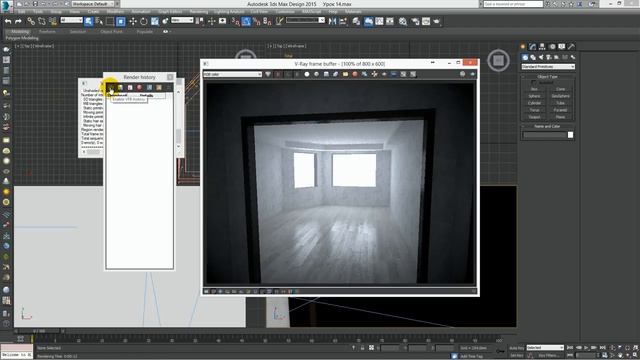The image size is (640, 360).
Task: Choose the Unlink Selection tool
Action: 42,21
